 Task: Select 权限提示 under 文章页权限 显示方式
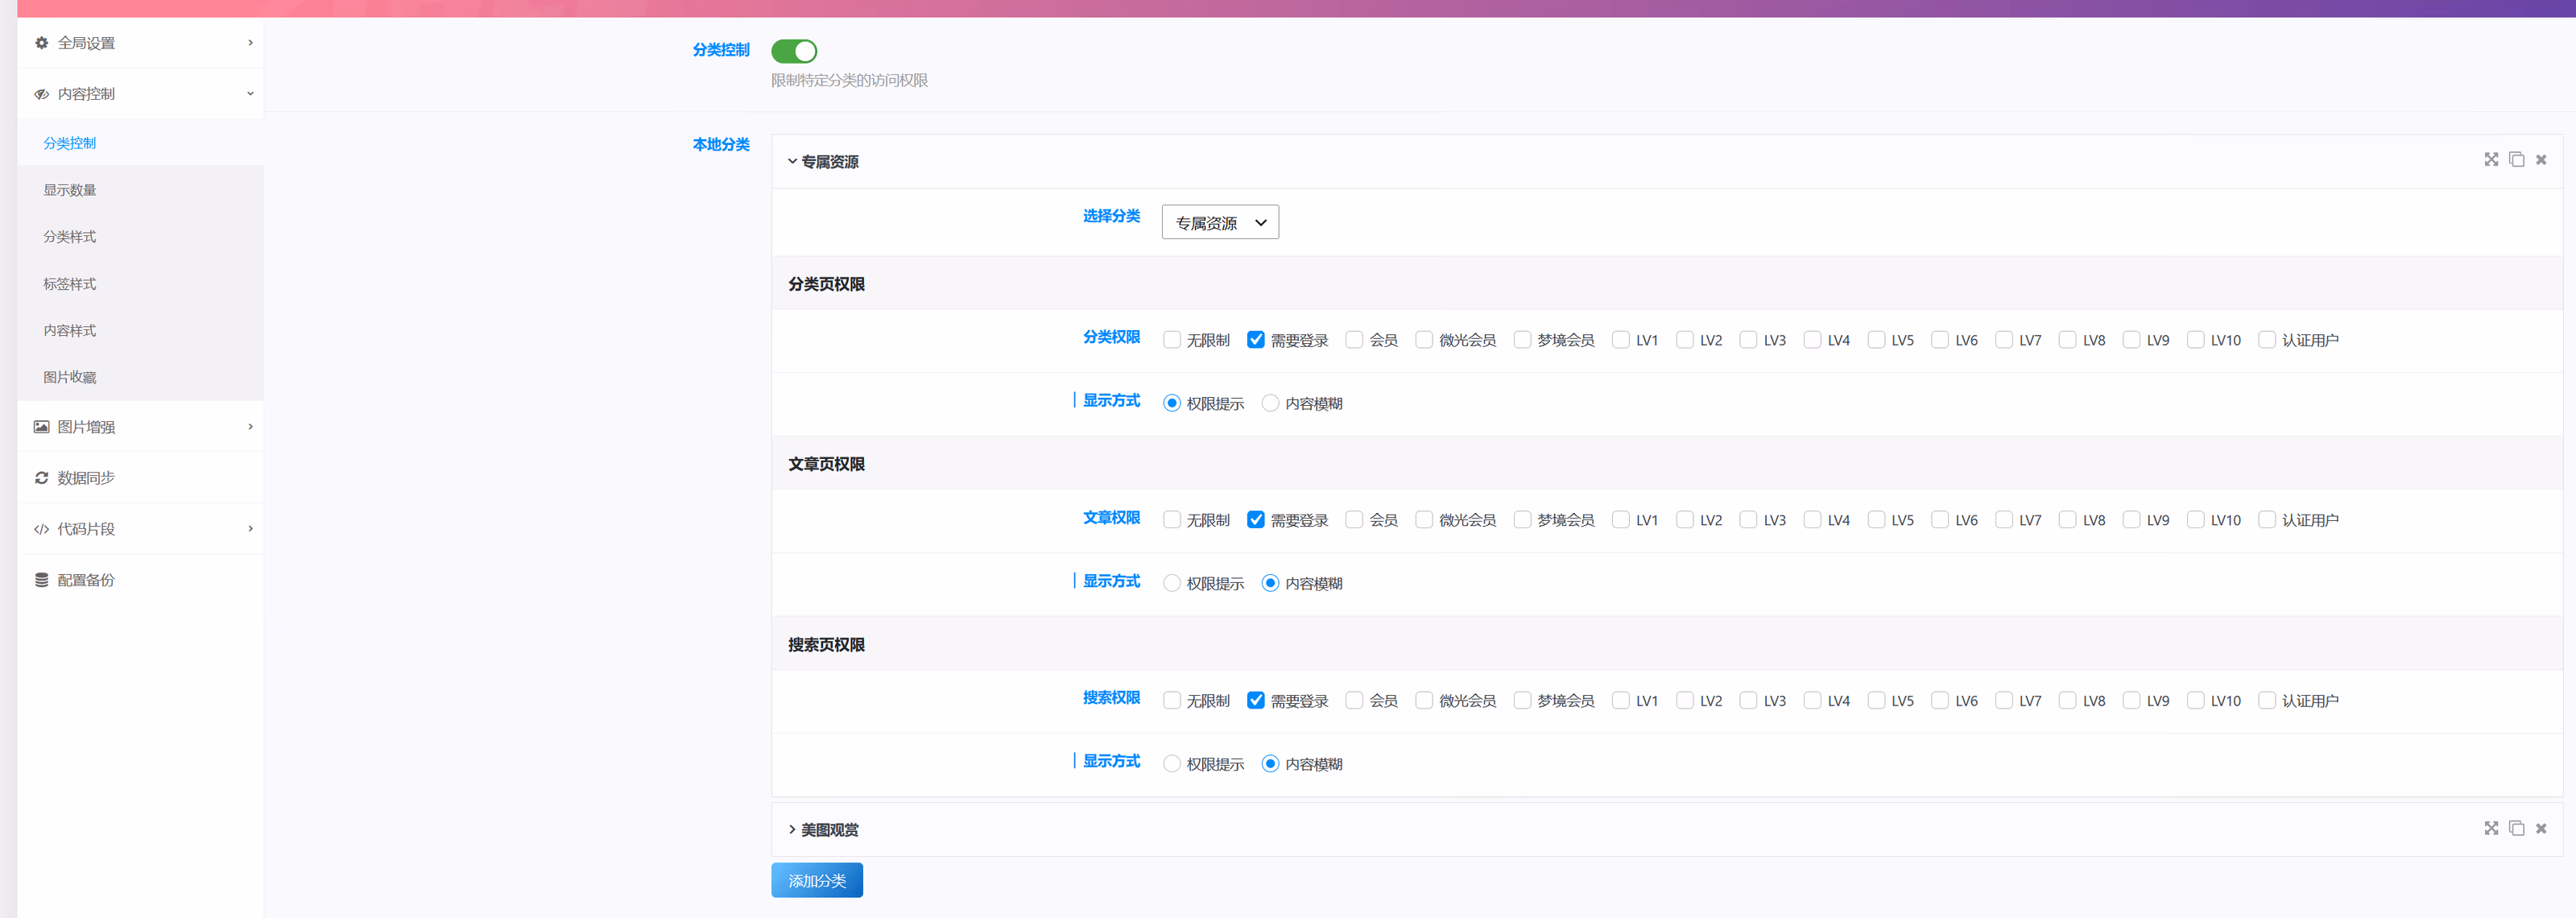[x=1172, y=583]
